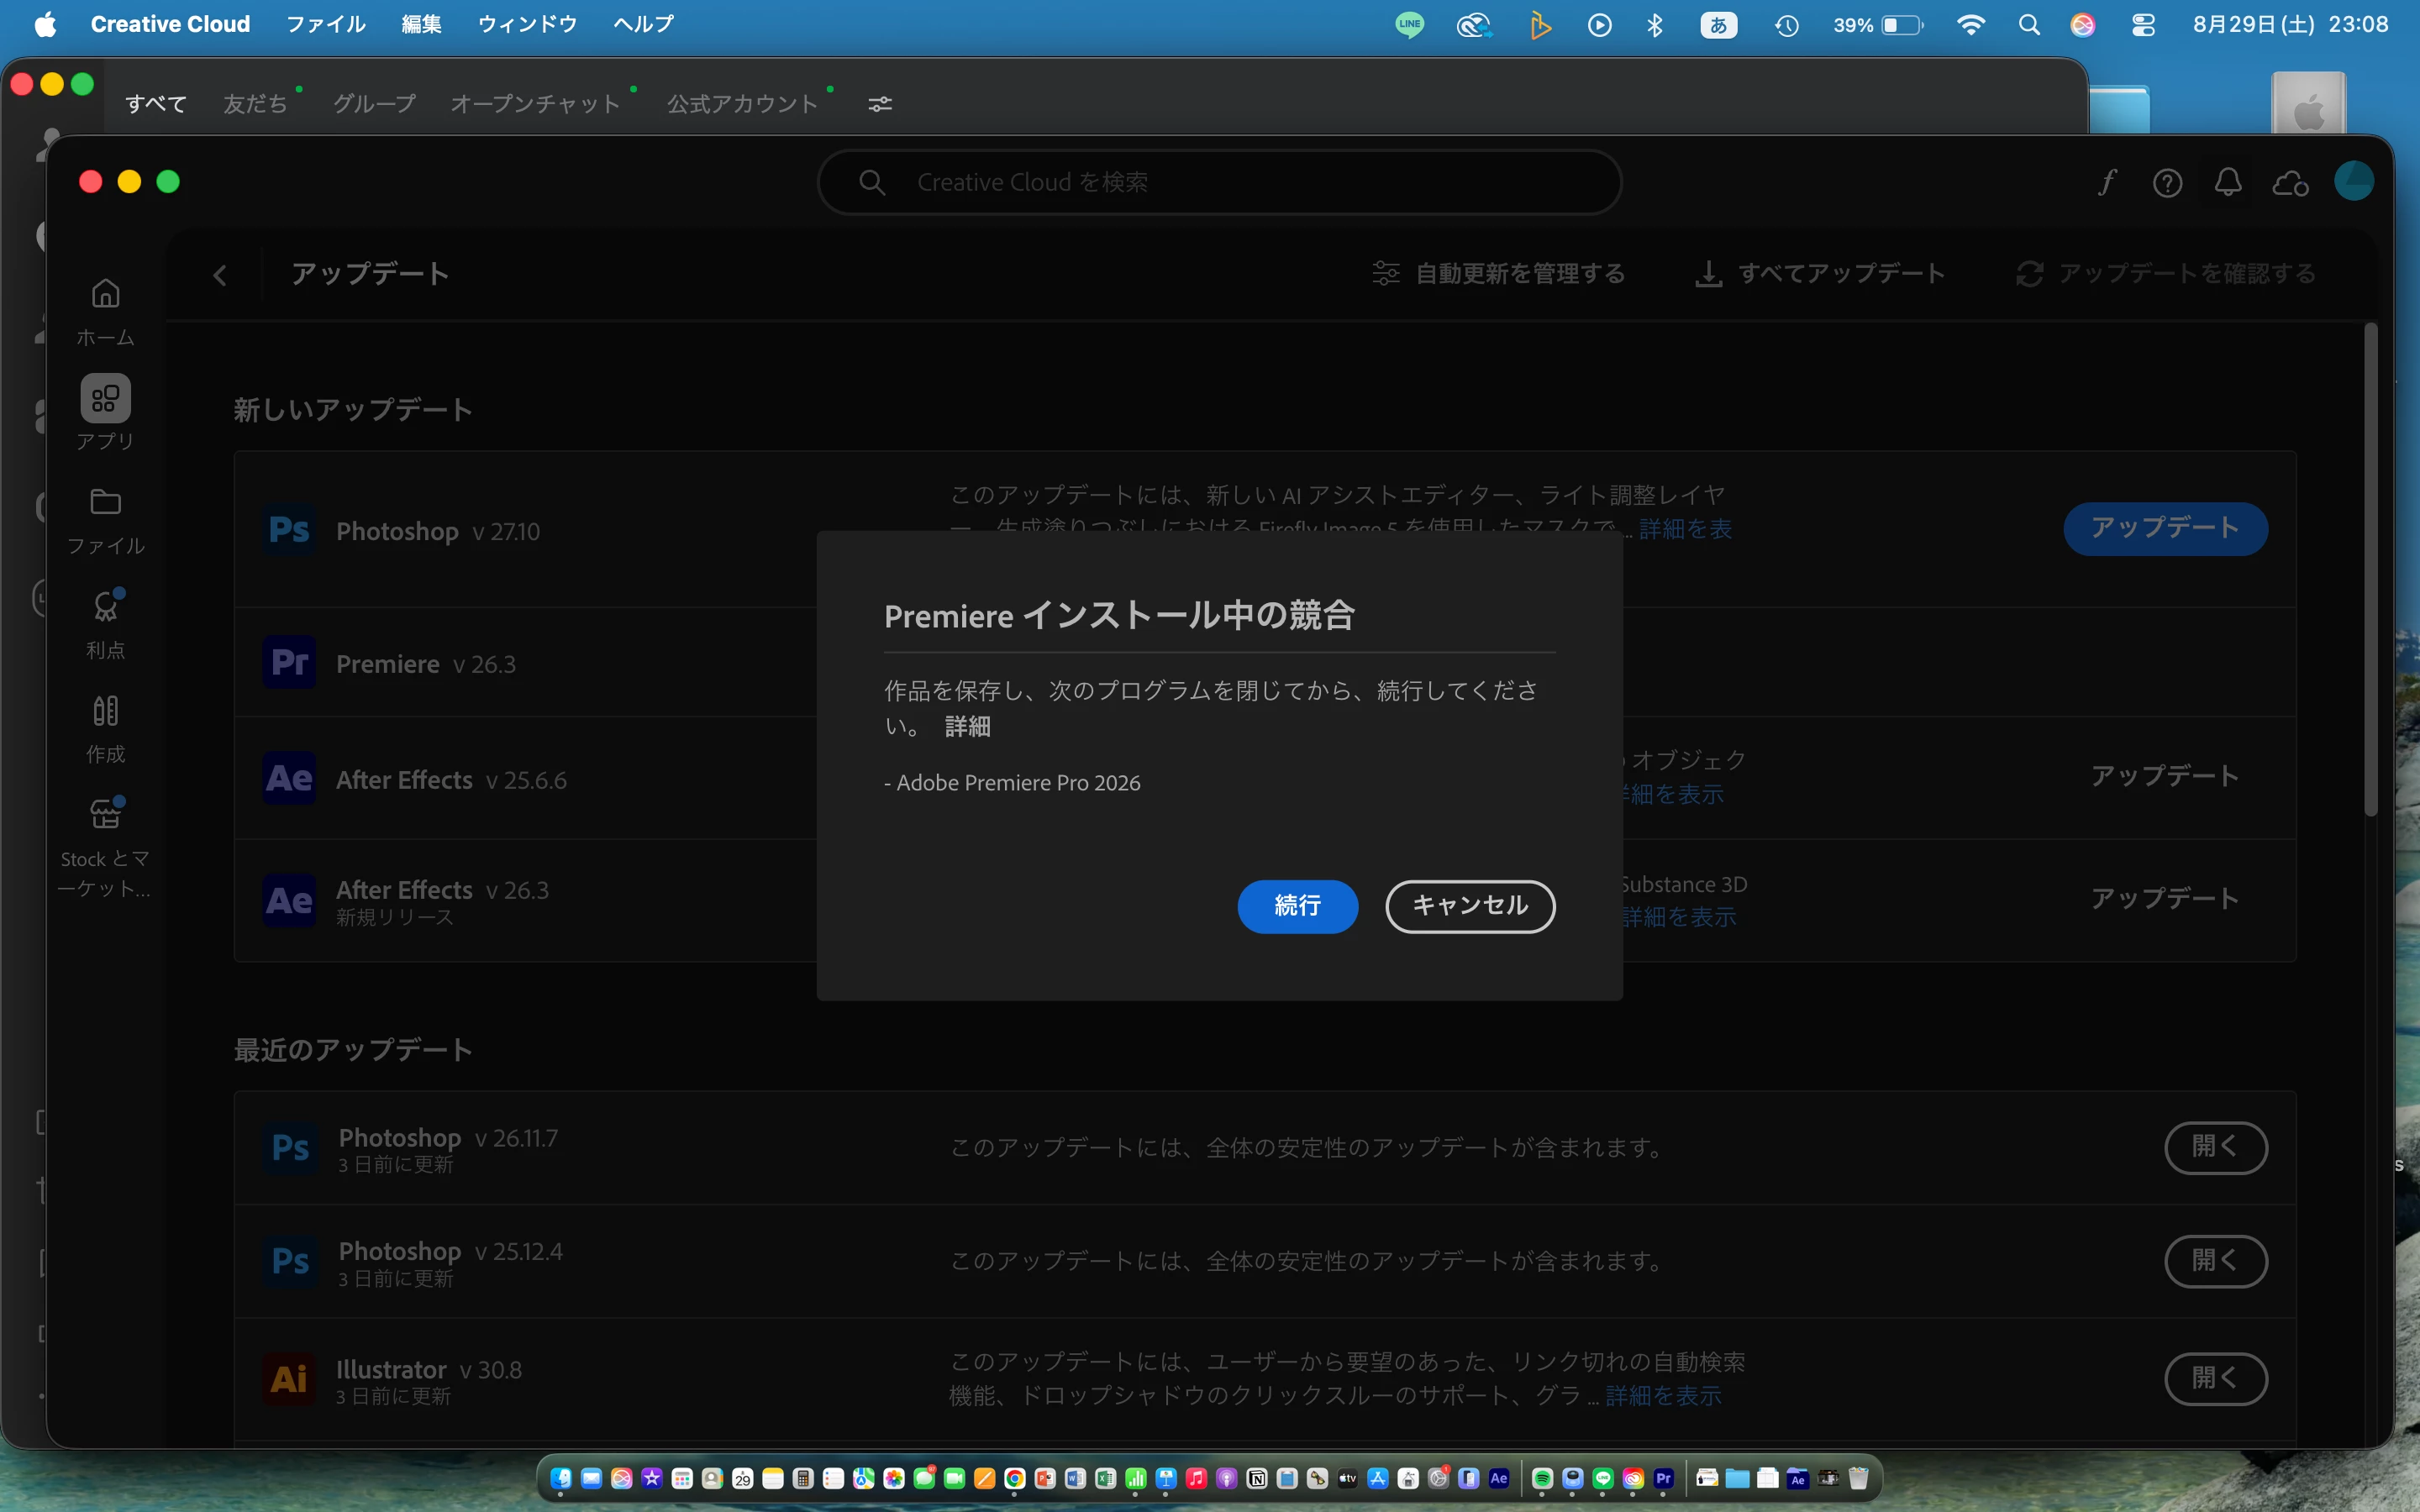This screenshot has width=2420, height=1512.
Task: Open 詳細を表示 link for Photoshop v 27.10
Action: [1685, 529]
